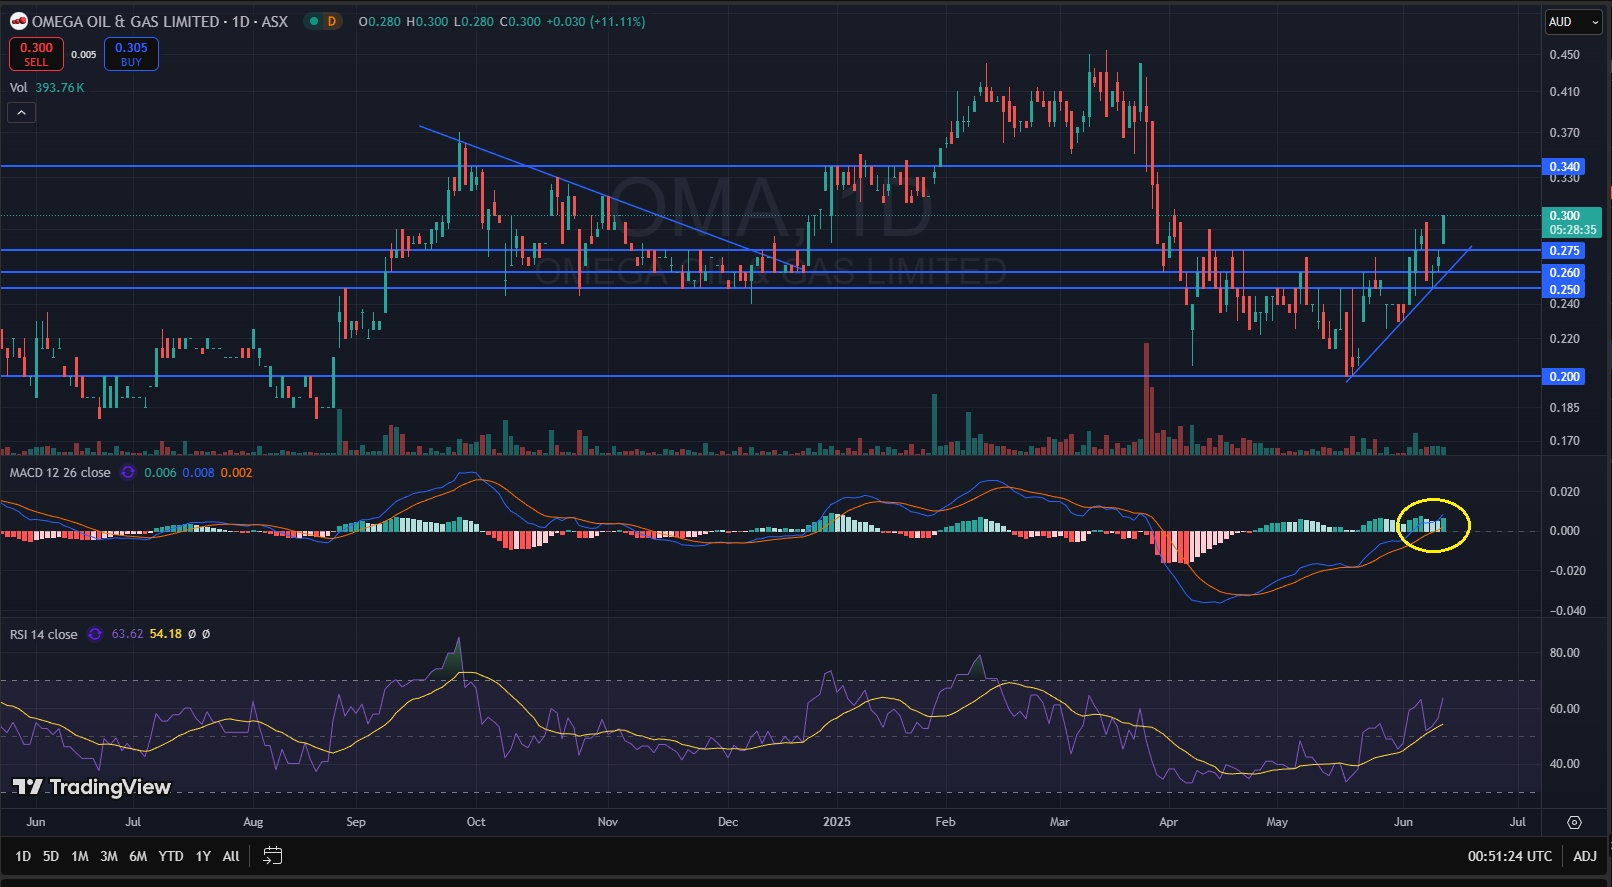Click the Jul label at time axis end

pyautogui.click(x=1518, y=822)
